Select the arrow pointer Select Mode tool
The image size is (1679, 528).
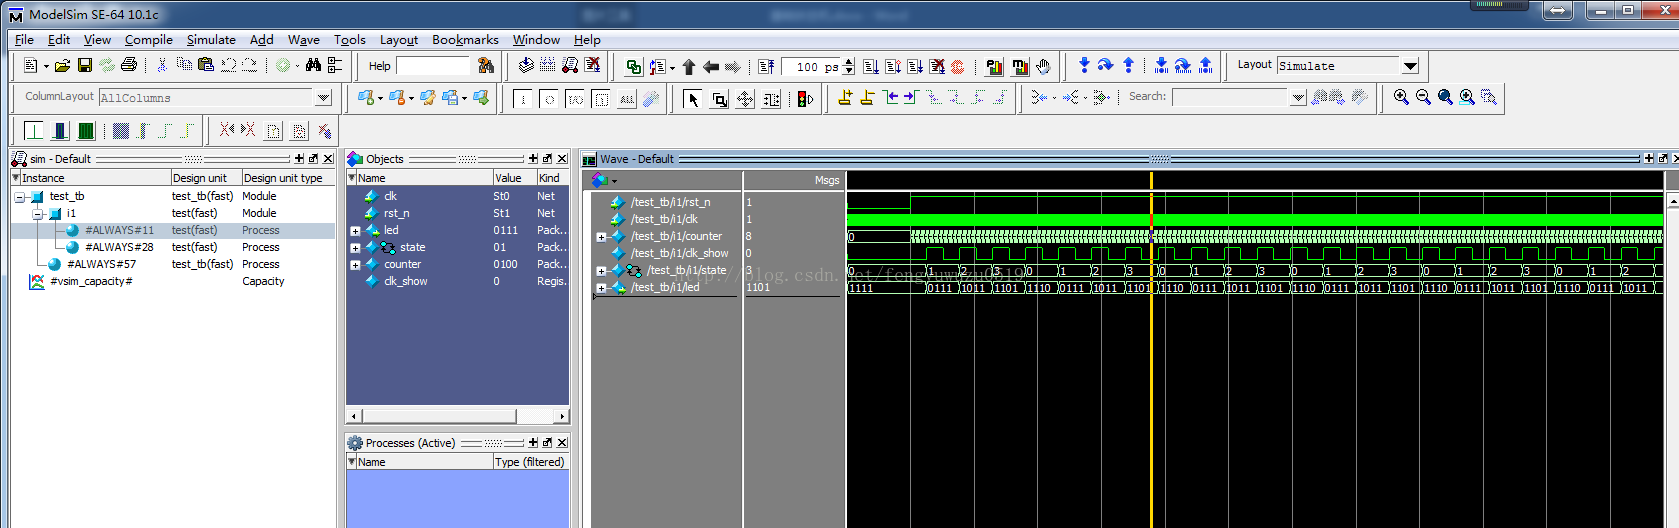pos(693,99)
